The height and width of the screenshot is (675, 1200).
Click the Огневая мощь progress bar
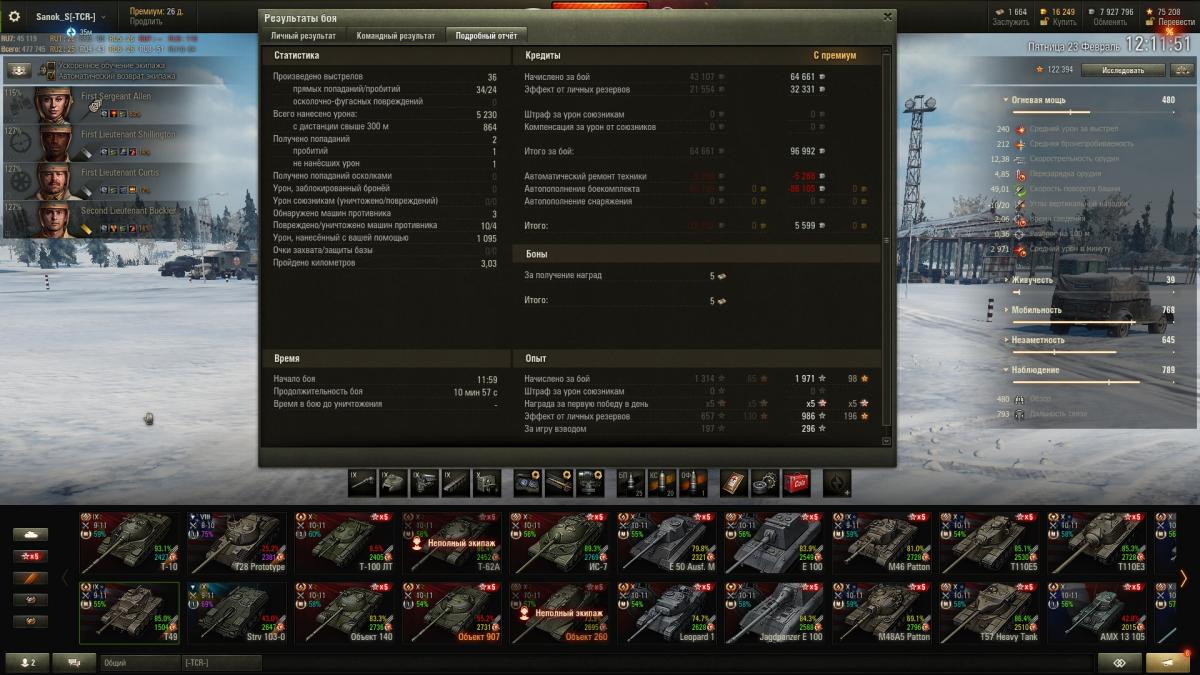(1094, 112)
